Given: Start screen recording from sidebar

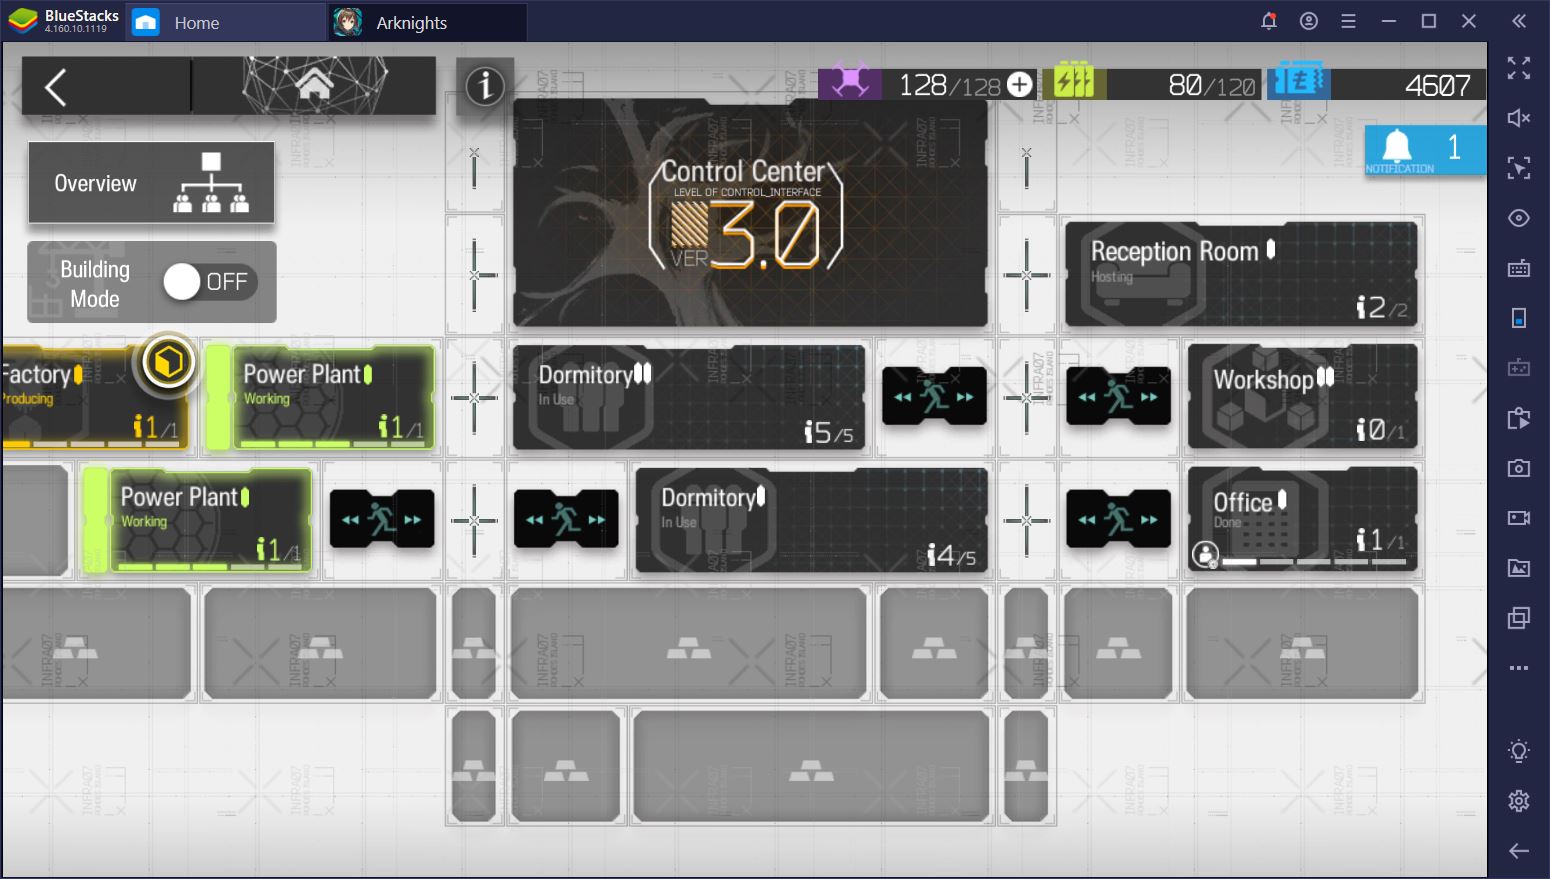Looking at the screenshot, I should [1519, 518].
